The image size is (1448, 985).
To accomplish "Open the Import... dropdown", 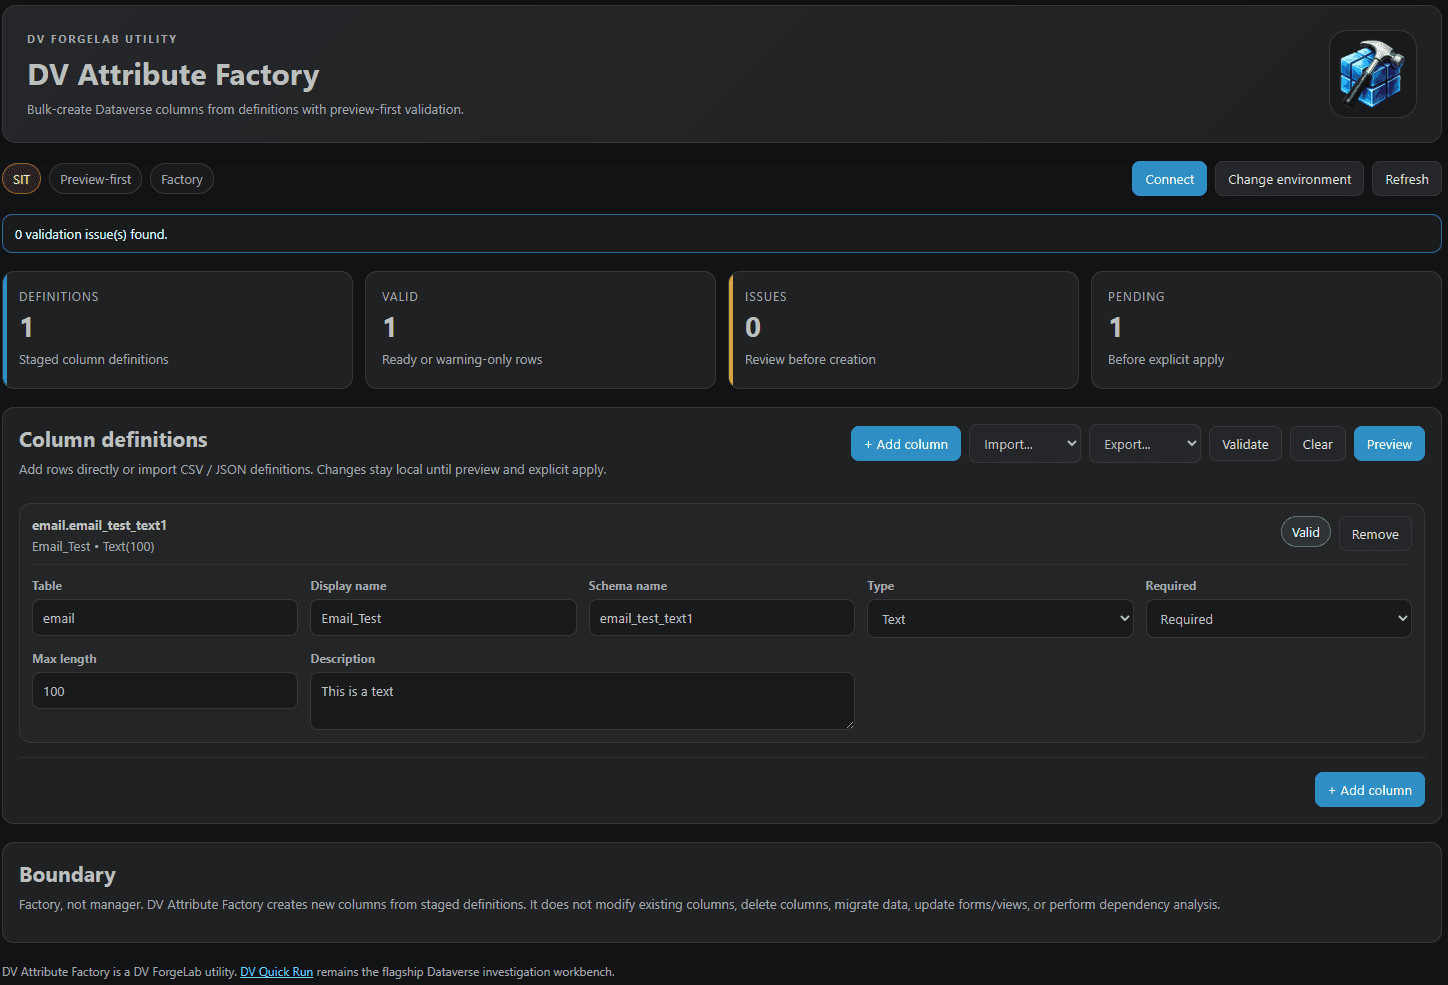I will pos(1025,444).
